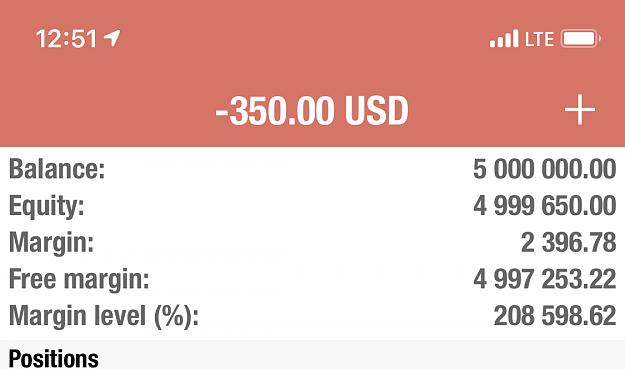Screen dimensions: 625x369
Task: Tap the margin level value 208 598.62
Action: (555, 316)
